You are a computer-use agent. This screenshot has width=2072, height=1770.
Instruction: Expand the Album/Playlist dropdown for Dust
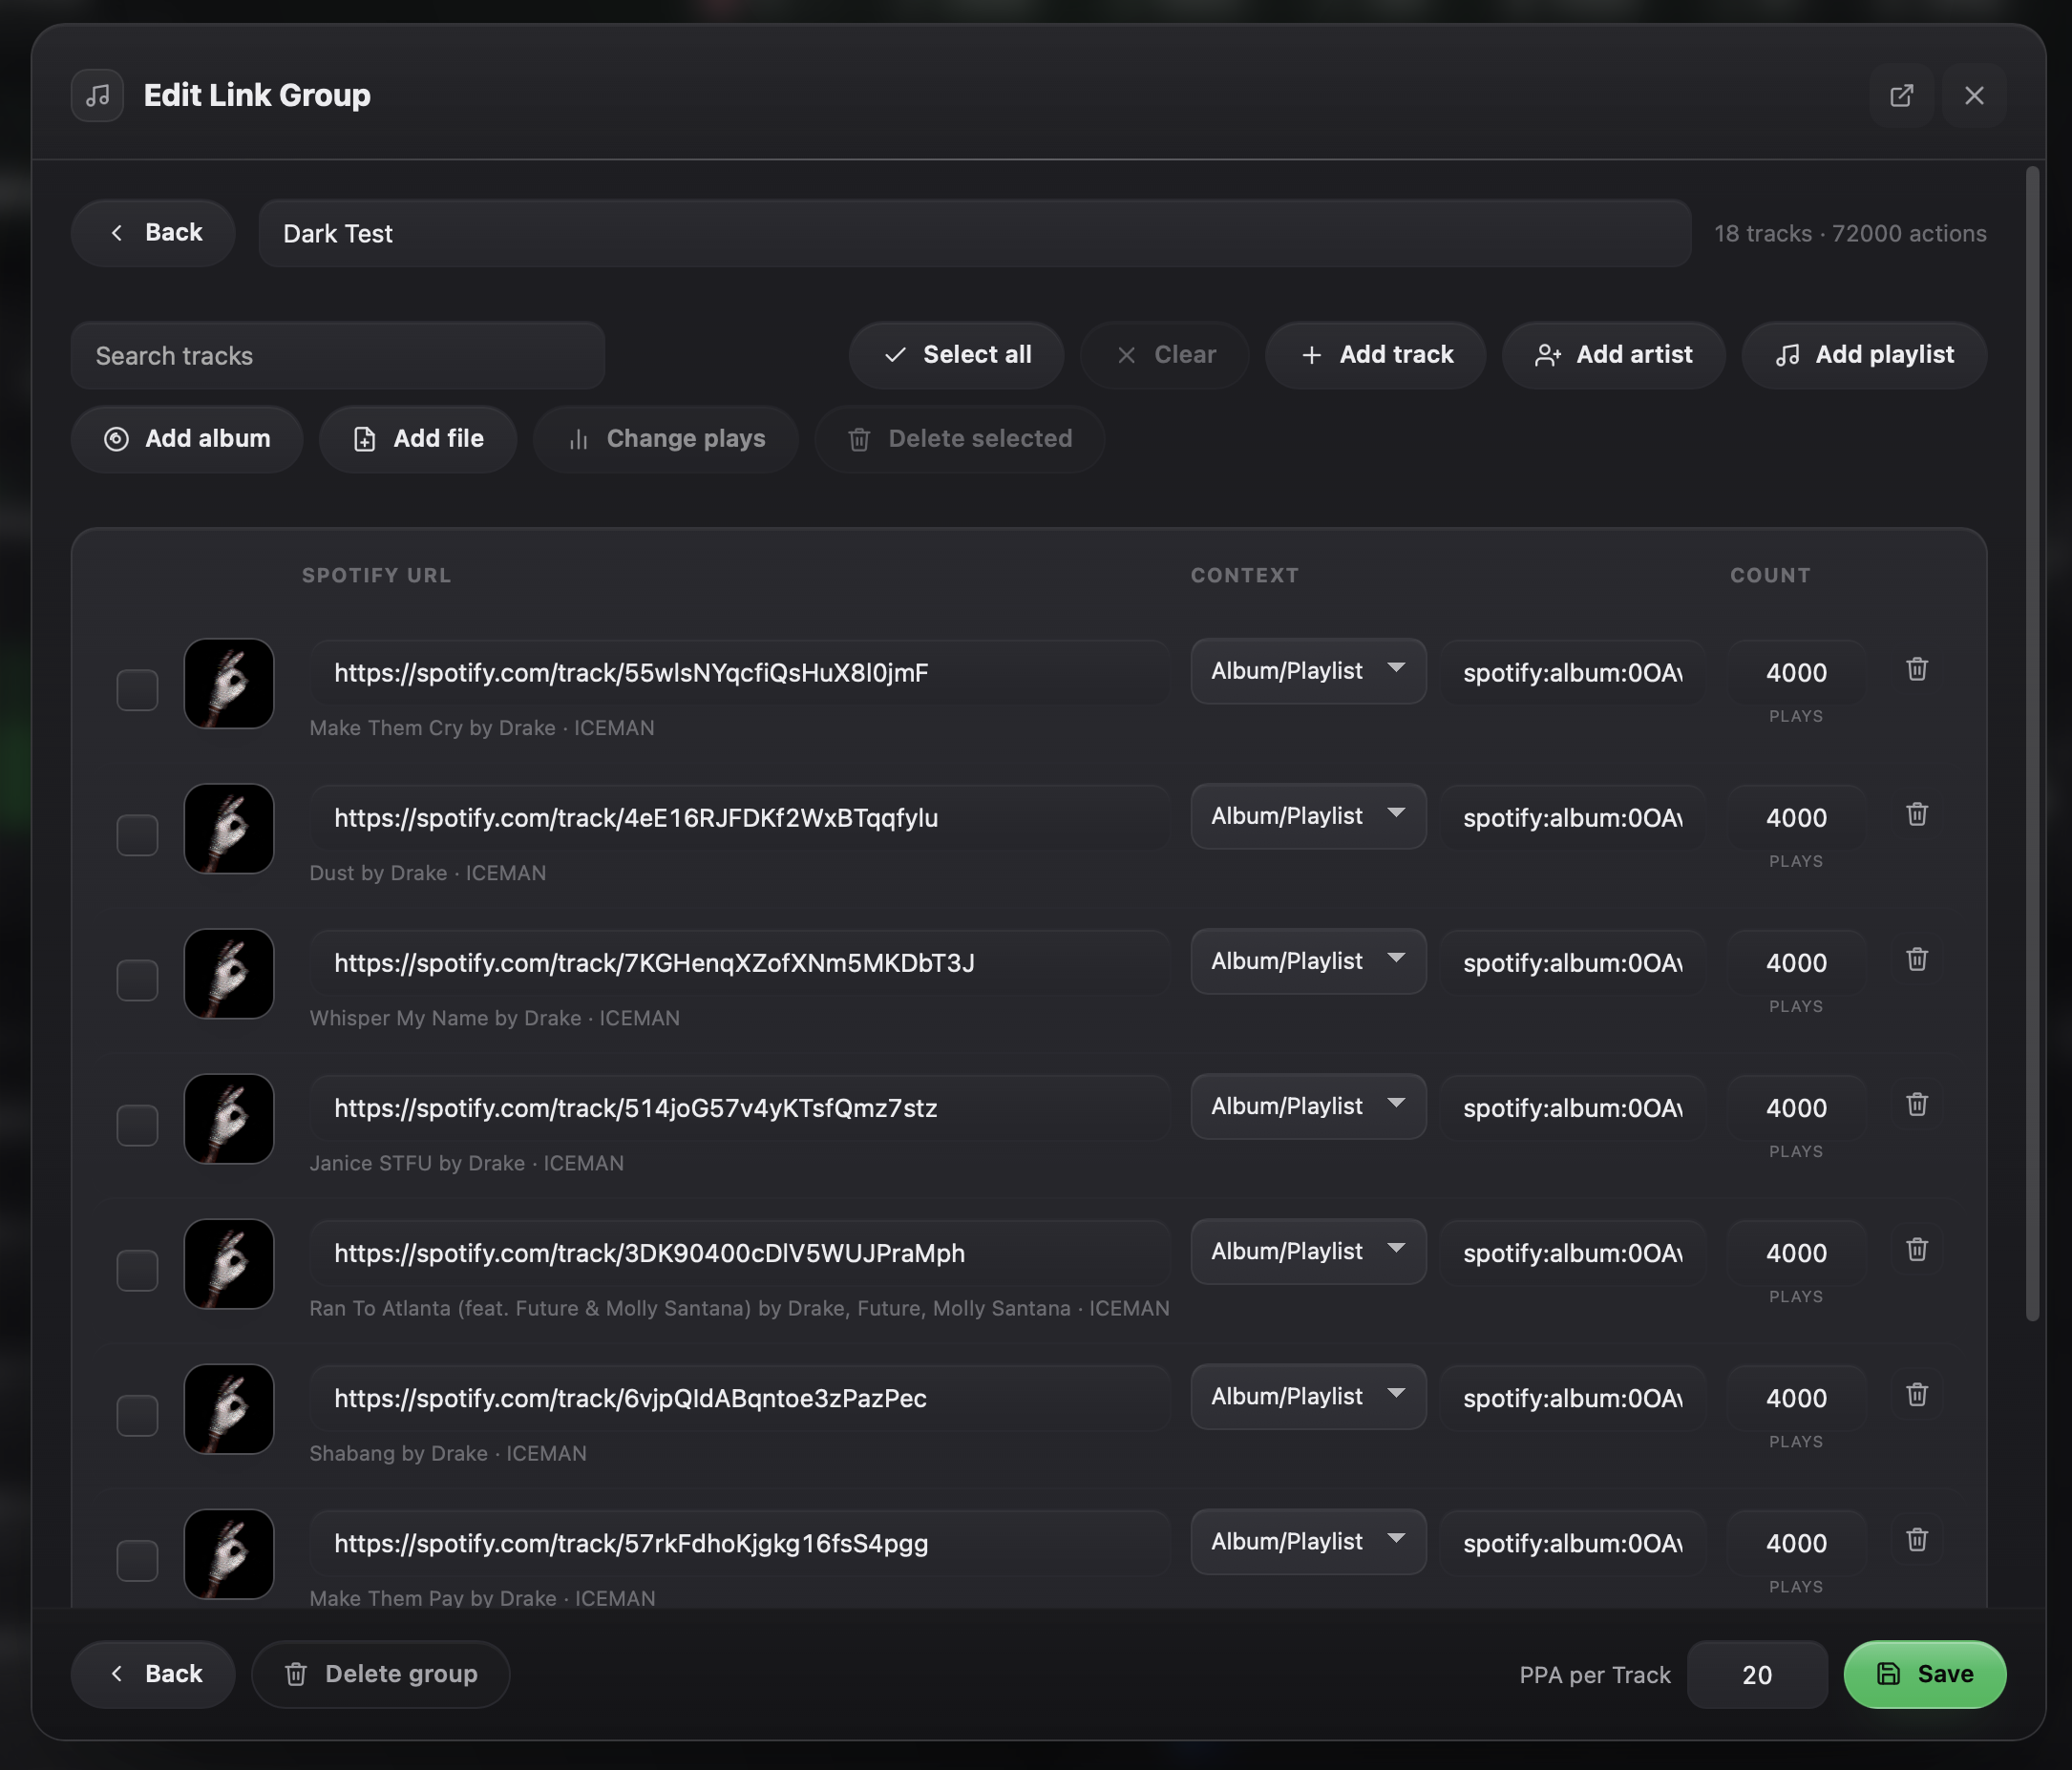point(1308,816)
